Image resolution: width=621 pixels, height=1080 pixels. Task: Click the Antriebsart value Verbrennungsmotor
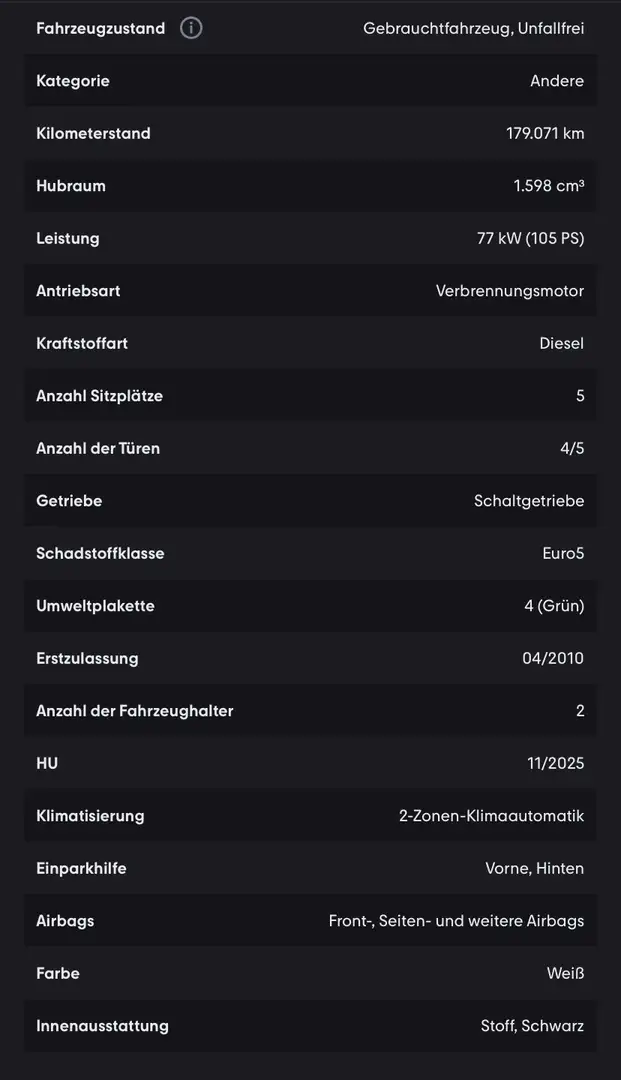(509, 291)
